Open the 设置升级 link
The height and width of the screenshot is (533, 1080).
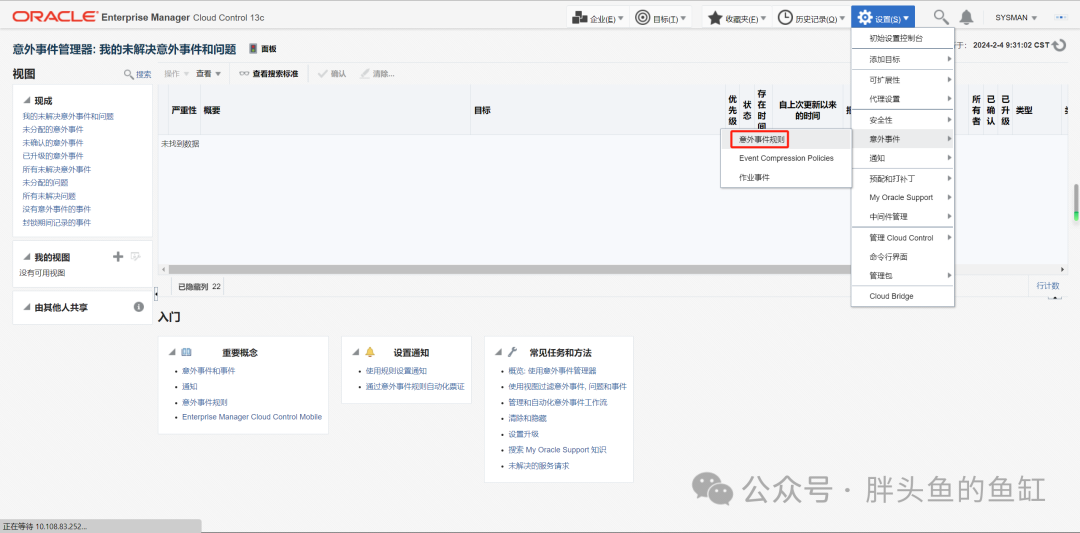point(523,435)
